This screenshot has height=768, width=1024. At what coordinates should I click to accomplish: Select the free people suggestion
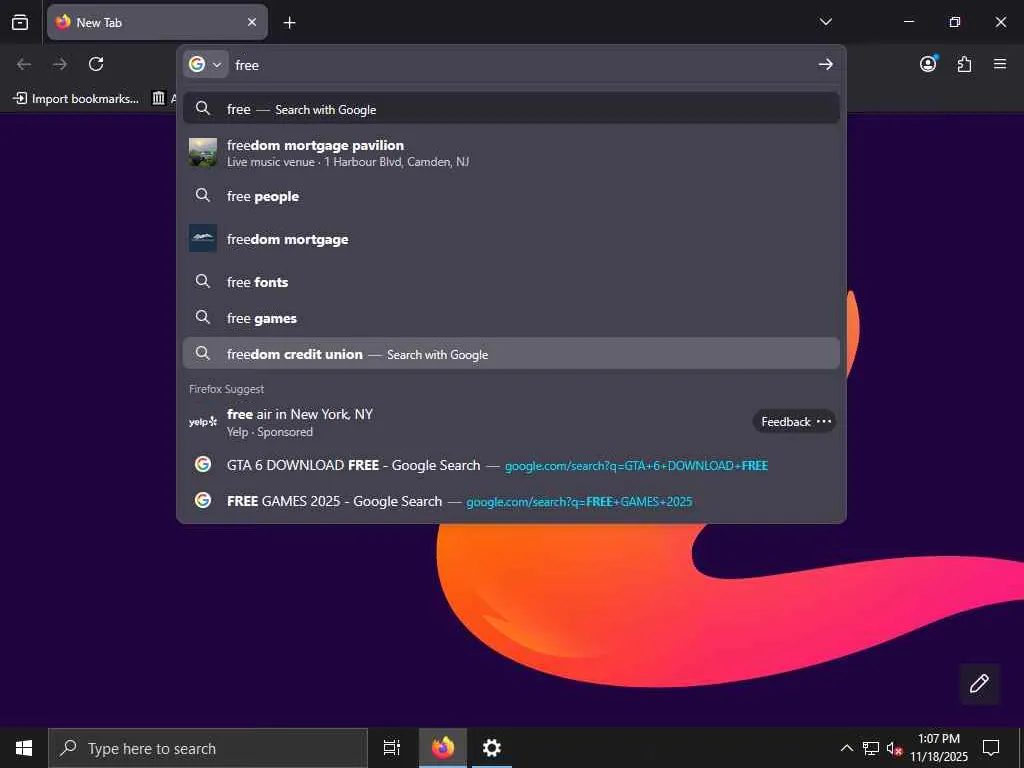click(x=511, y=196)
